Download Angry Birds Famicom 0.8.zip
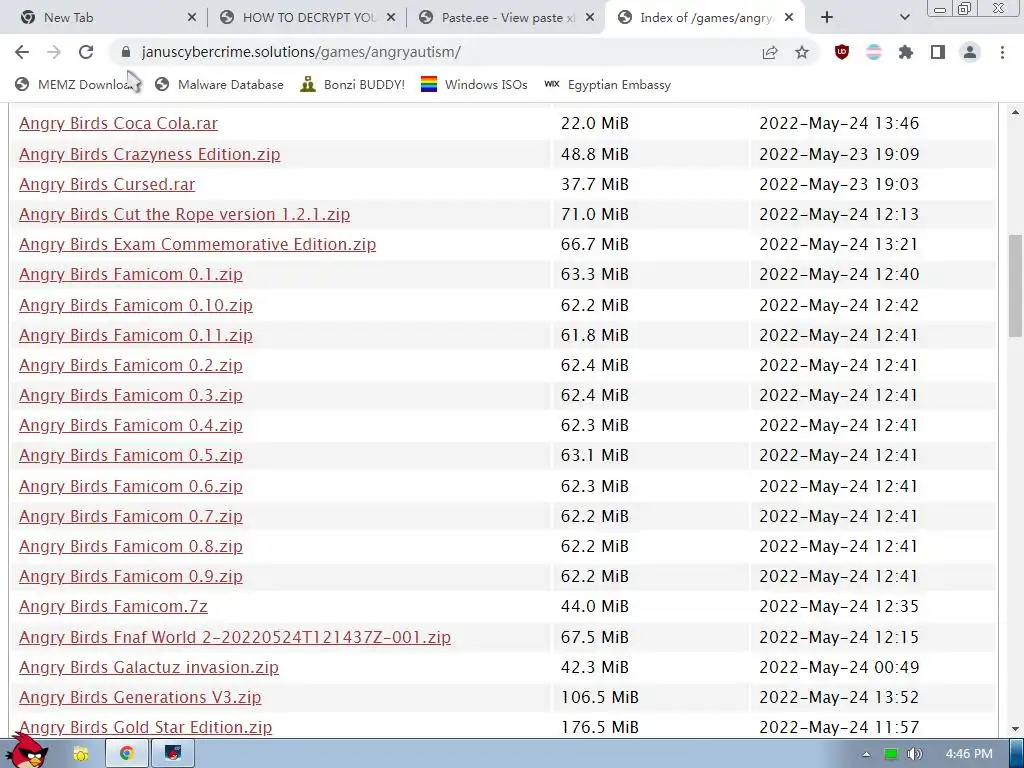This screenshot has width=1024, height=768. click(131, 546)
